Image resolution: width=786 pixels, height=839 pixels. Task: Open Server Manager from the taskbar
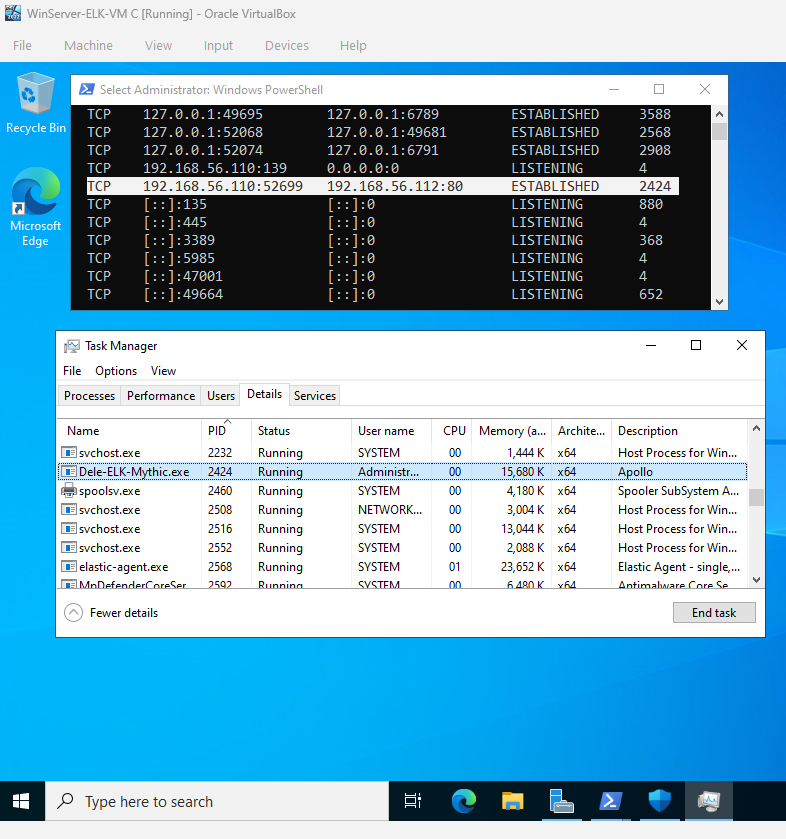(x=561, y=801)
